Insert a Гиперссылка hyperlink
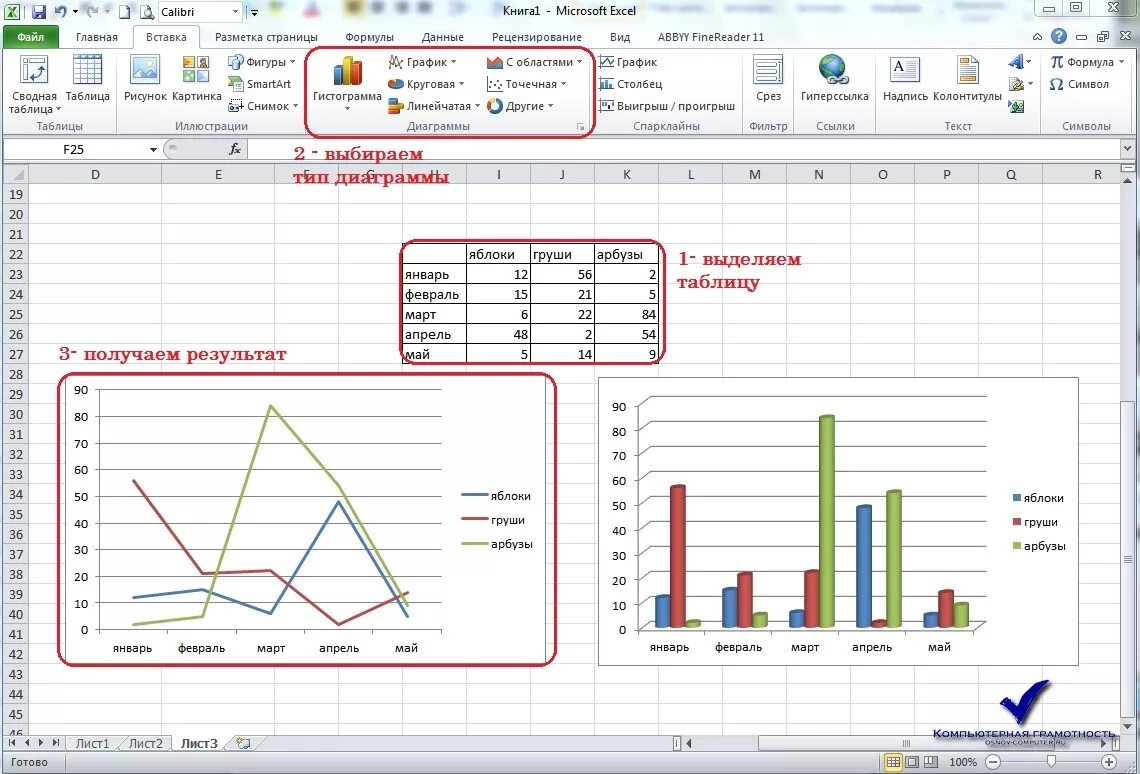1140x774 pixels. point(835,78)
